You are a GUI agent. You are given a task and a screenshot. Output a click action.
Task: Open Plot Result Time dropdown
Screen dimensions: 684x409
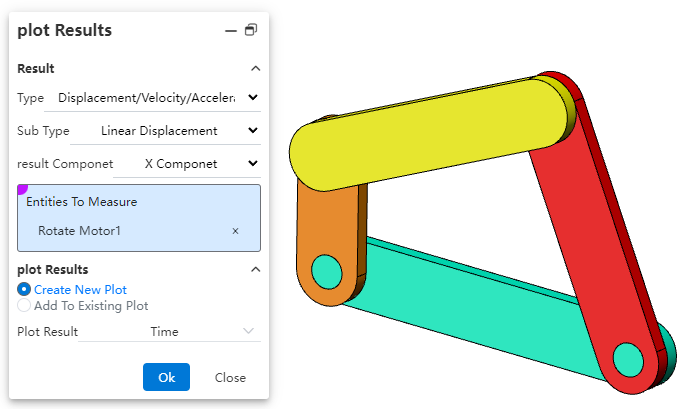(x=169, y=331)
